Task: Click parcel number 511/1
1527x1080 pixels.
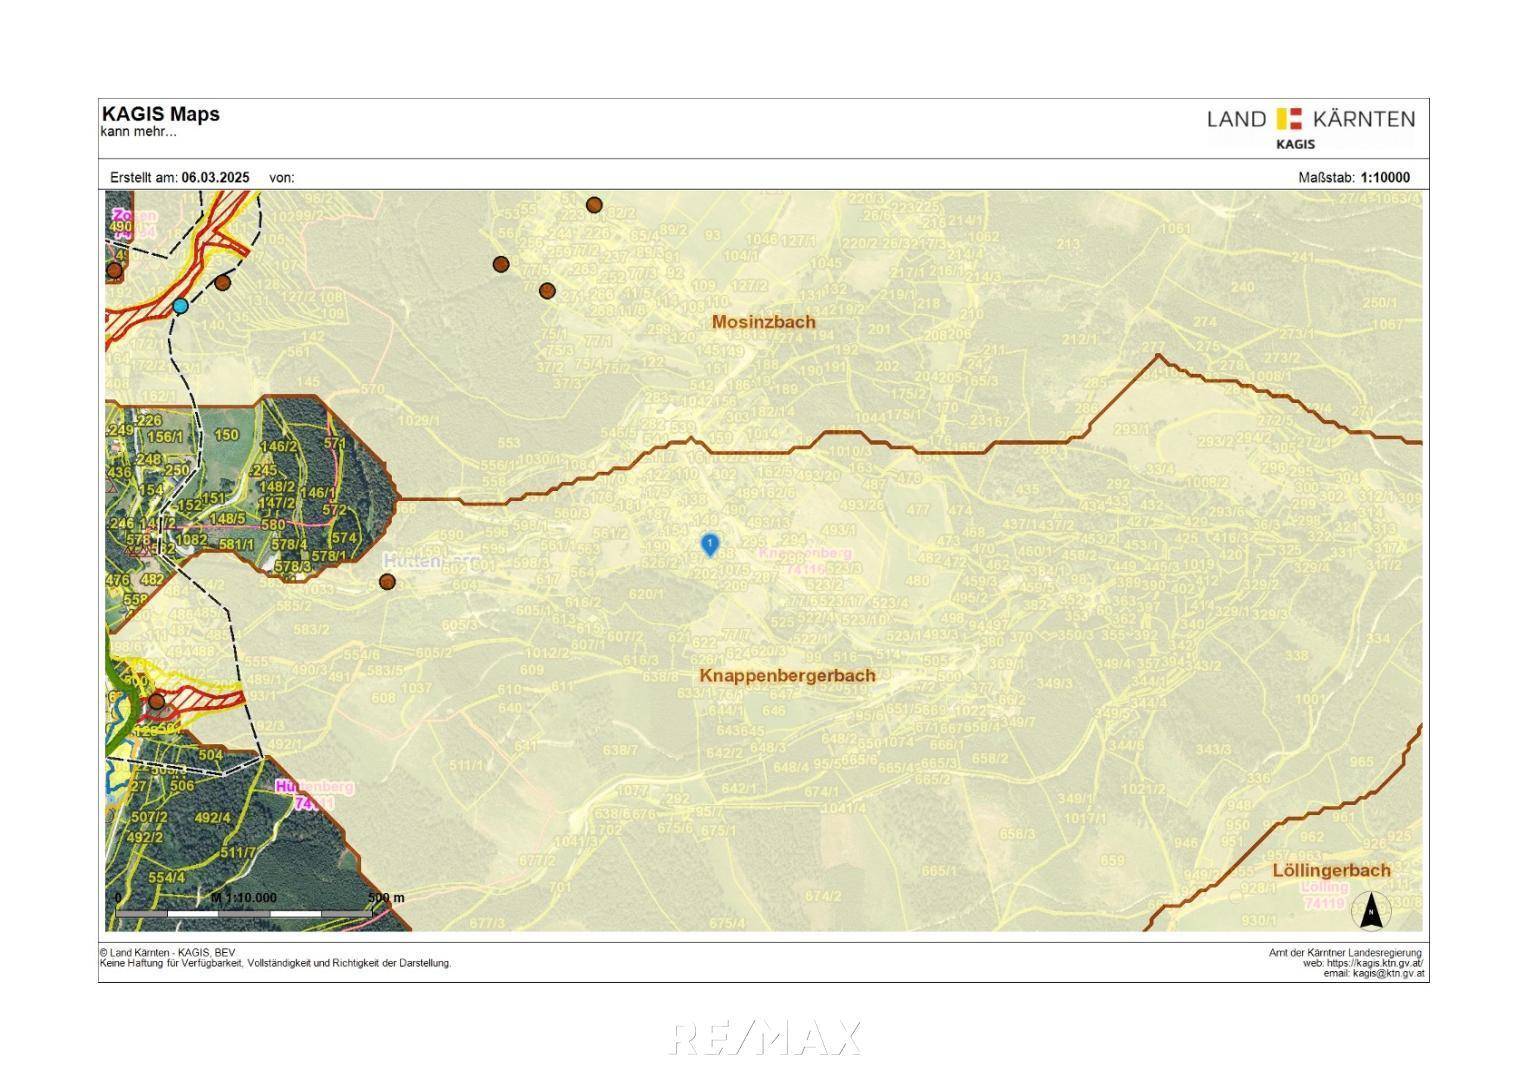Action: pyautogui.click(x=466, y=765)
